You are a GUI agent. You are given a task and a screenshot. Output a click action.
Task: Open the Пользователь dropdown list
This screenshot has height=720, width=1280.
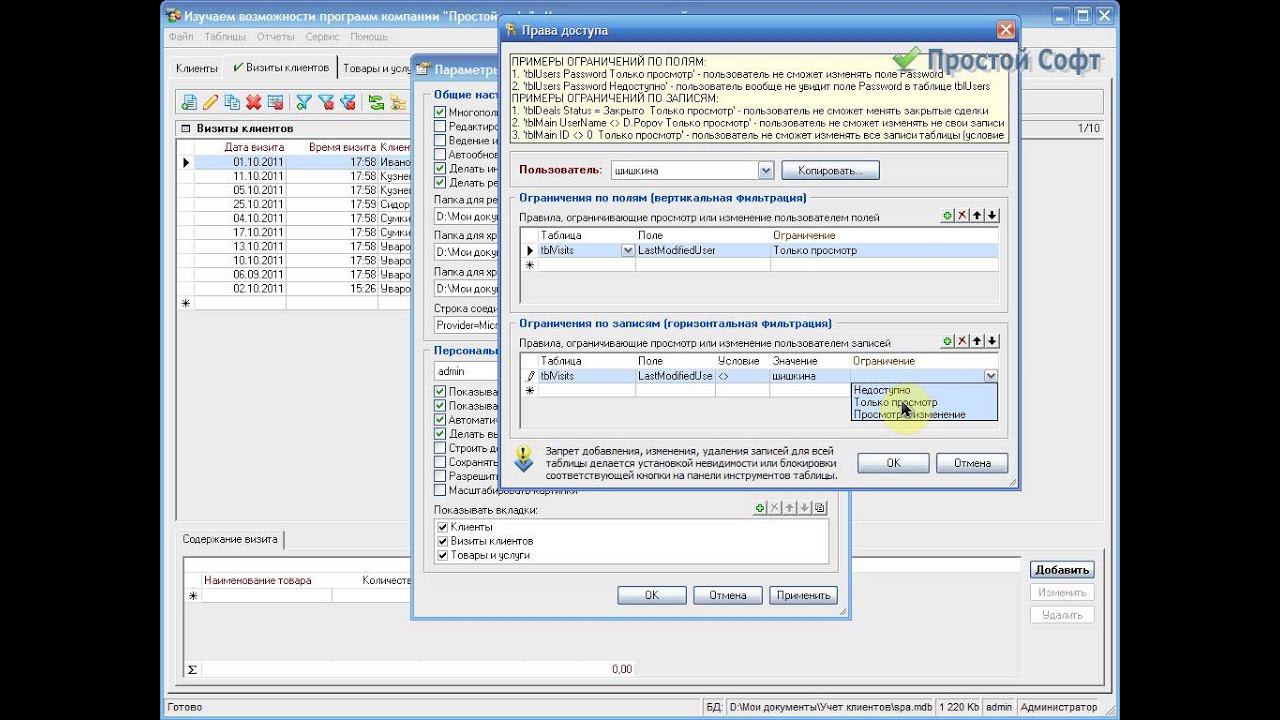[x=766, y=171]
